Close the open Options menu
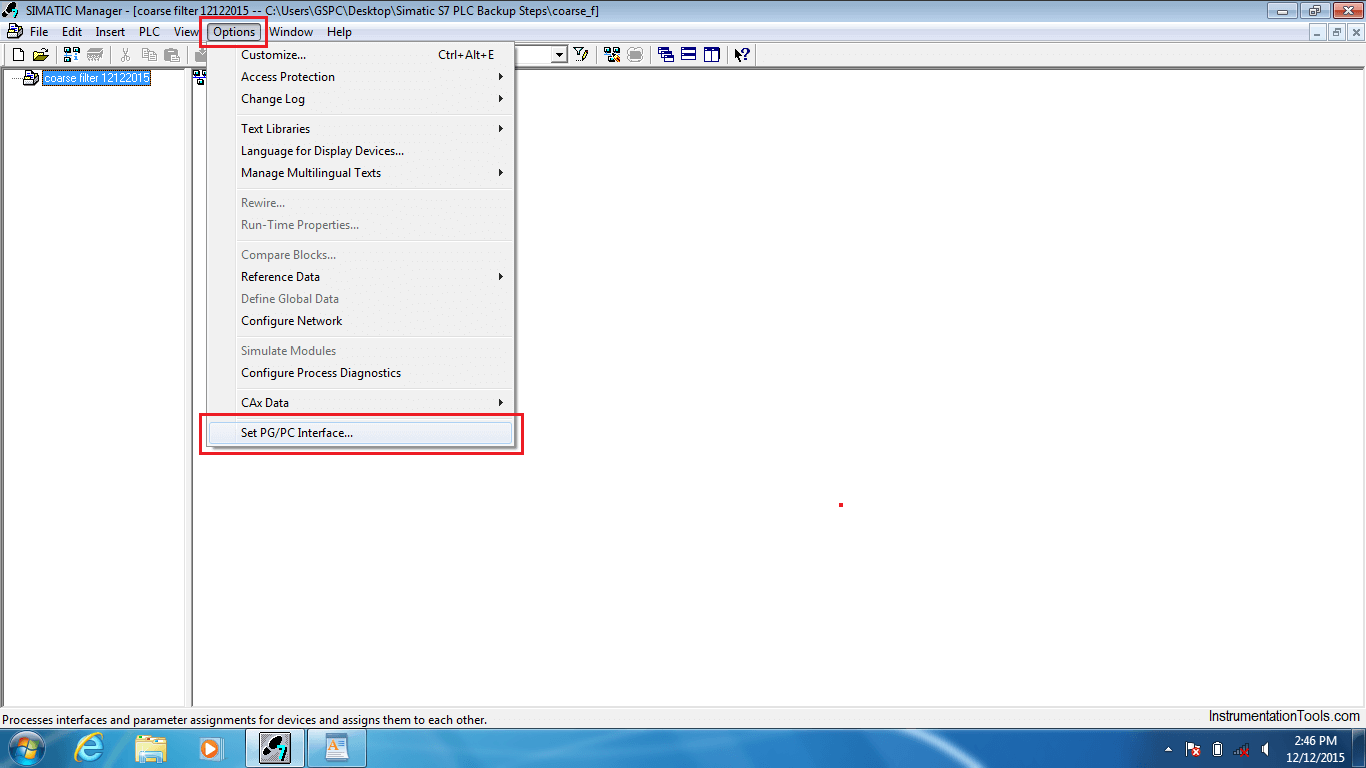 (234, 32)
